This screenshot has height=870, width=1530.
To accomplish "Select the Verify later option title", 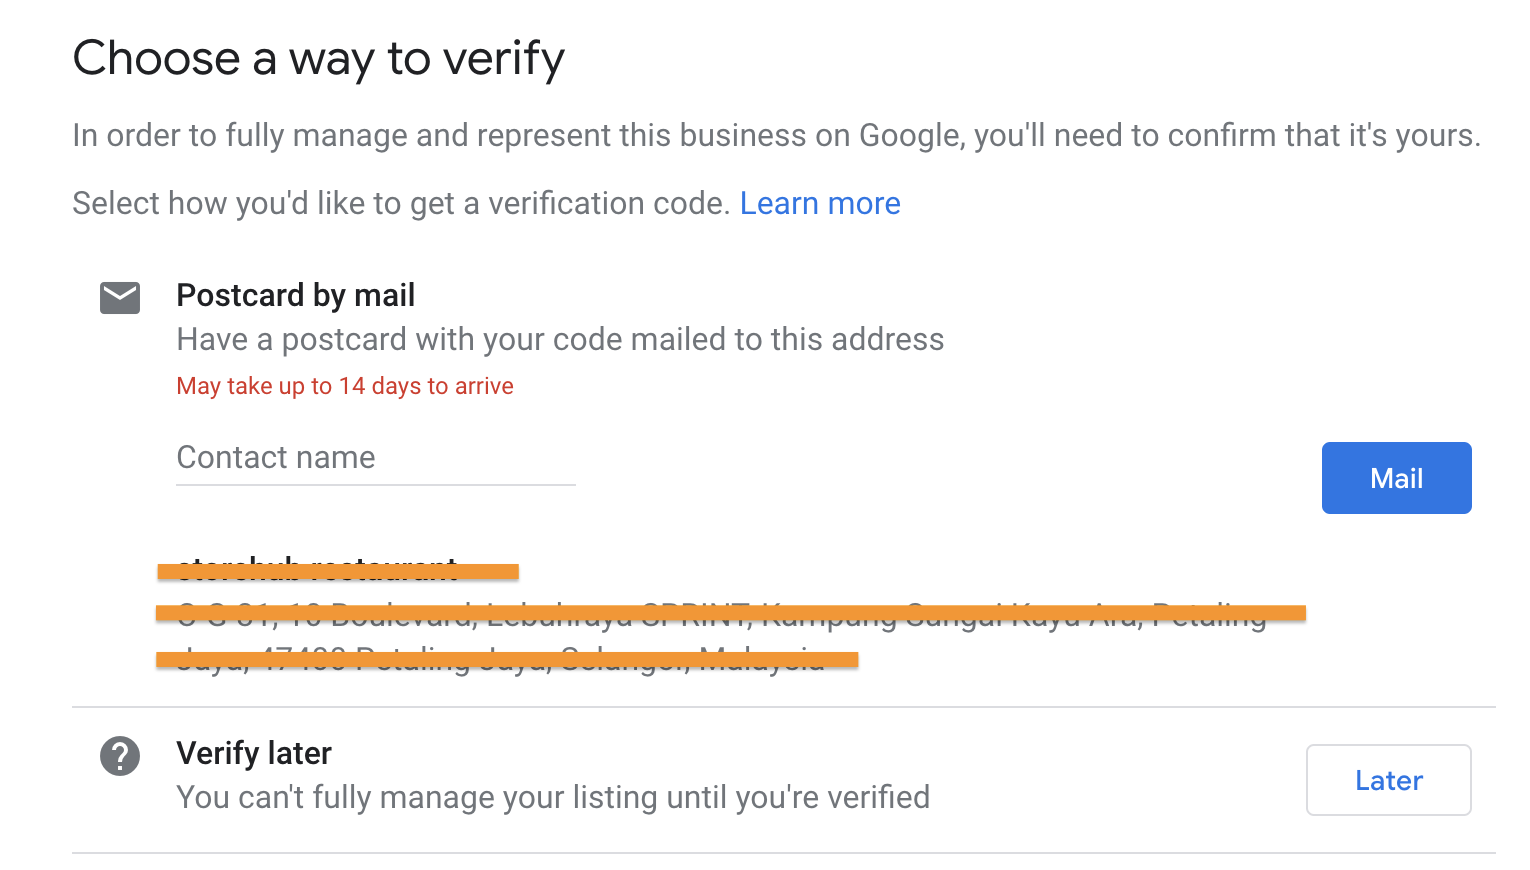I will coord(254,753).
